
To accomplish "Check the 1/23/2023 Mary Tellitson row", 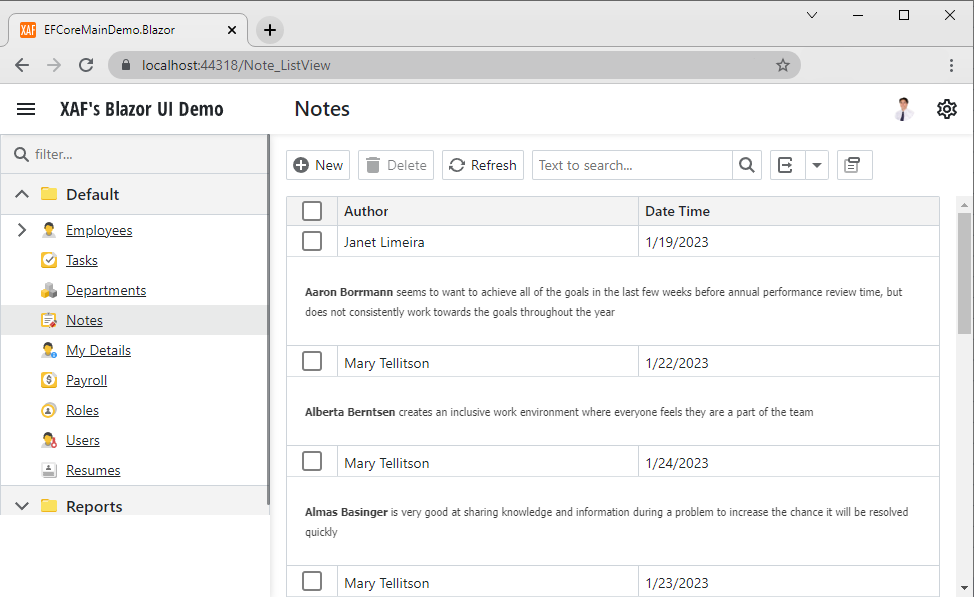I will click(312, 581).
